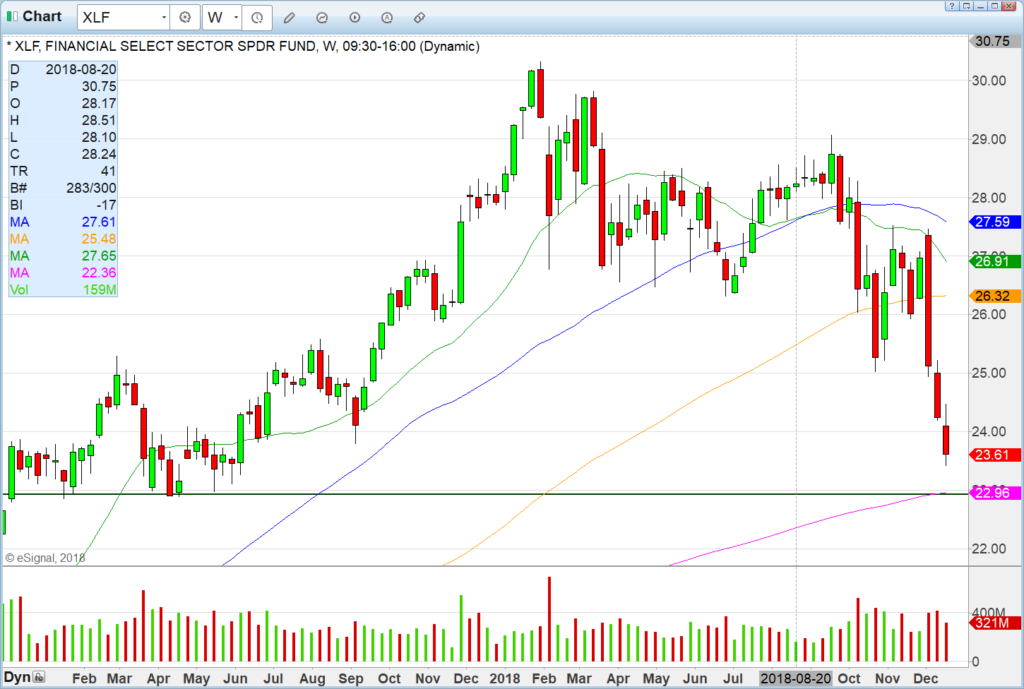This screenshot has width=1024, height=689.
Task: Click the 24.00 price axis label
Action: tap(989, 431)
